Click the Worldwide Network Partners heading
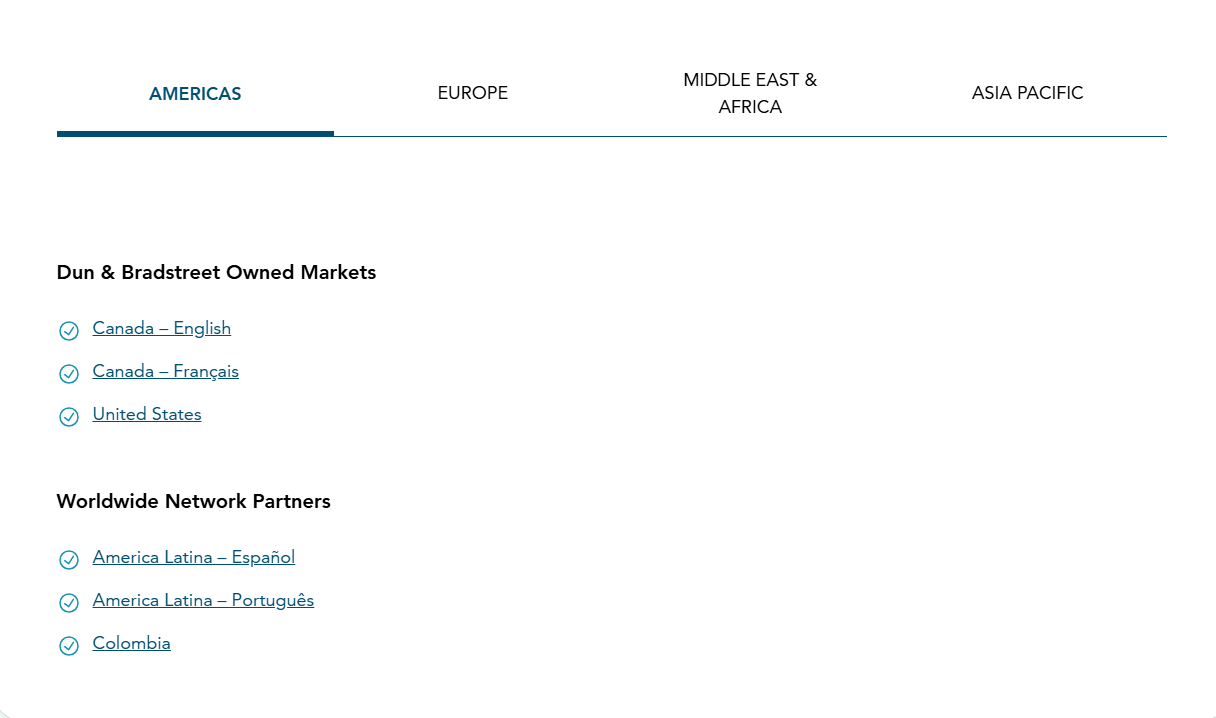The height and width of the screenshot is (718, 1216). (193, 501)
